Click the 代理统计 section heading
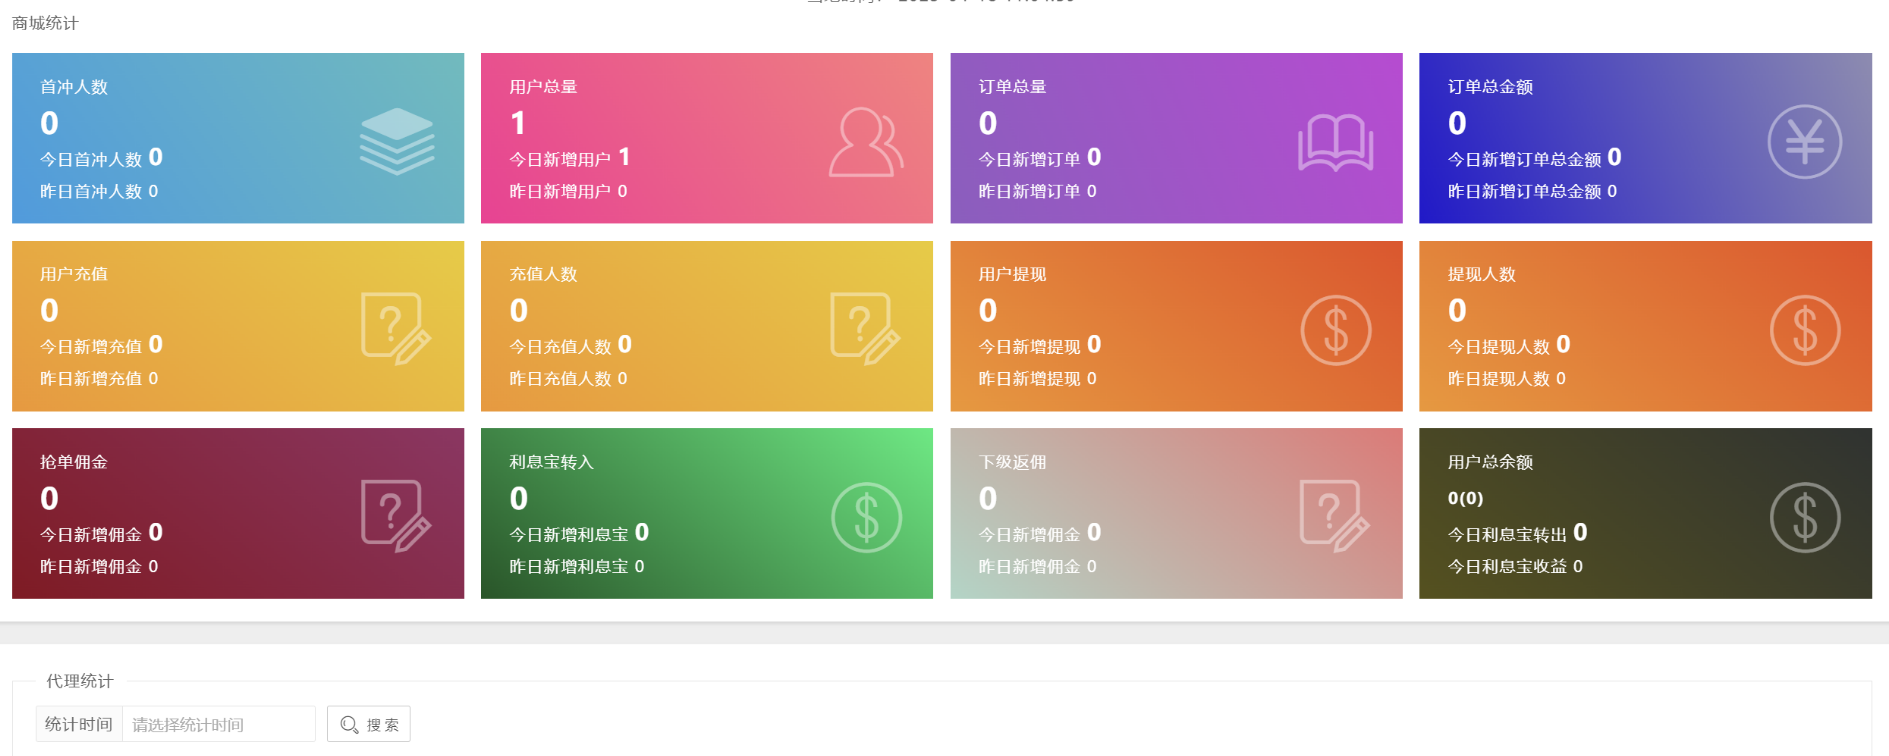 coord(80,681)
